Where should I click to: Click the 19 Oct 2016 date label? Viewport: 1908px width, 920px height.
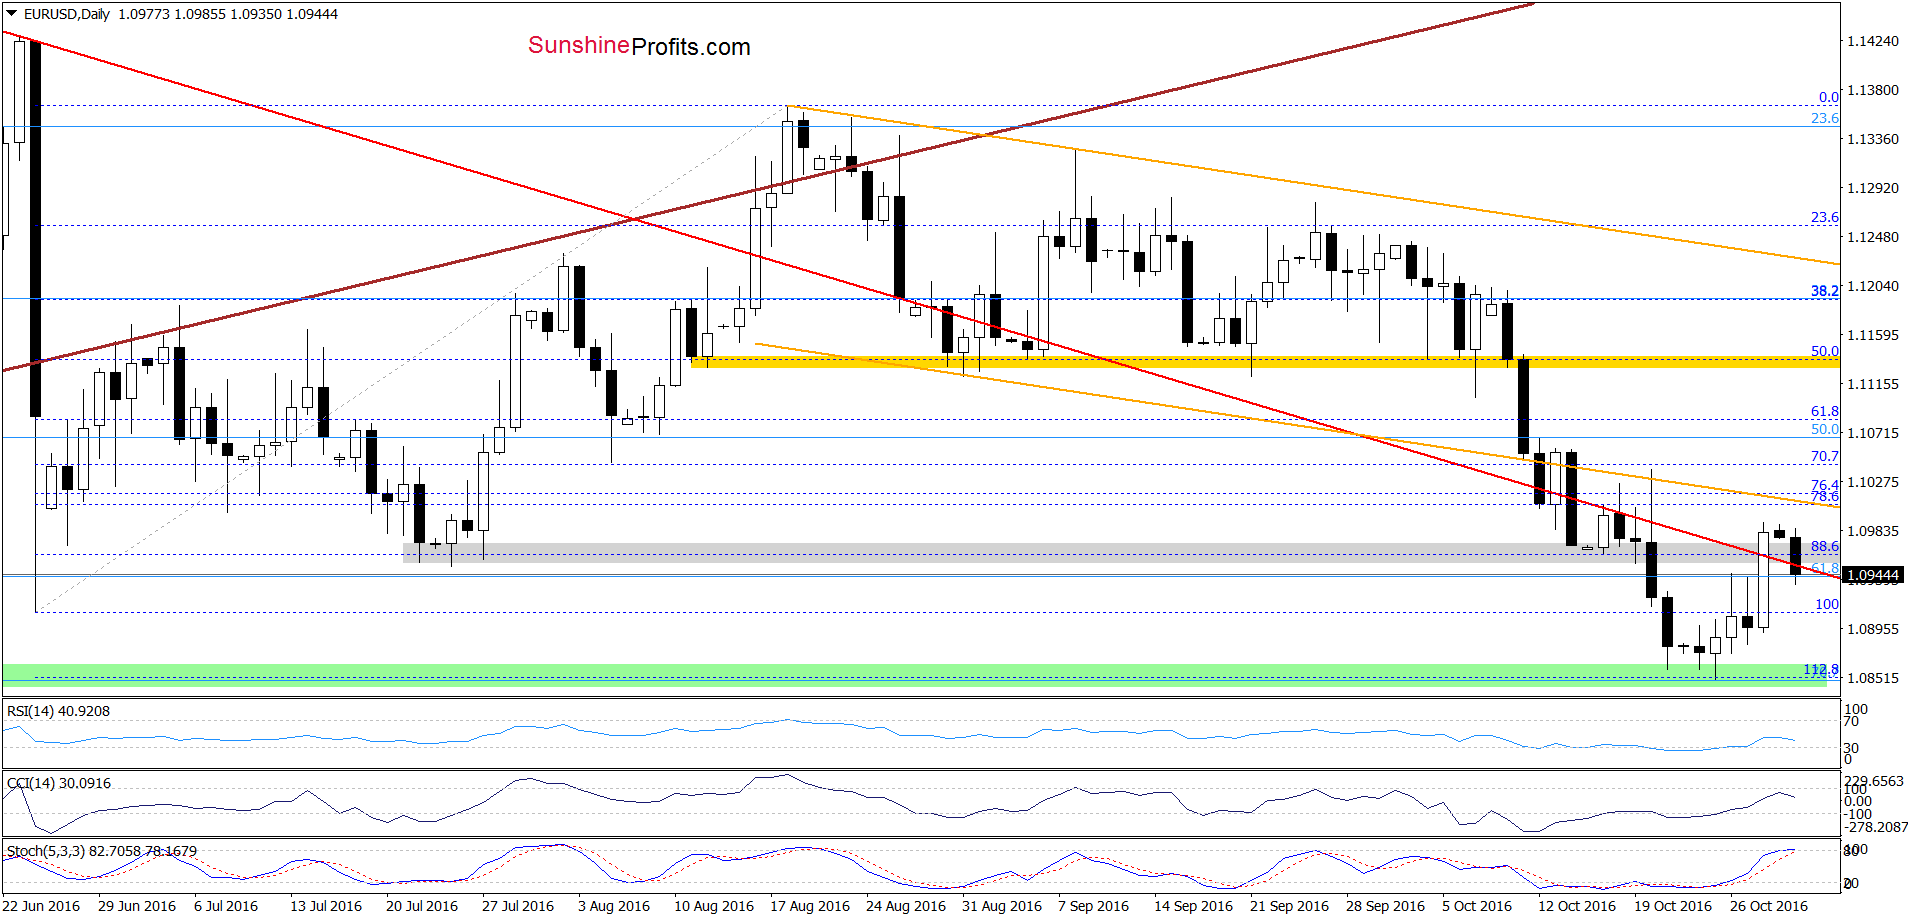pyautogui.click(x=1673, y=906)
